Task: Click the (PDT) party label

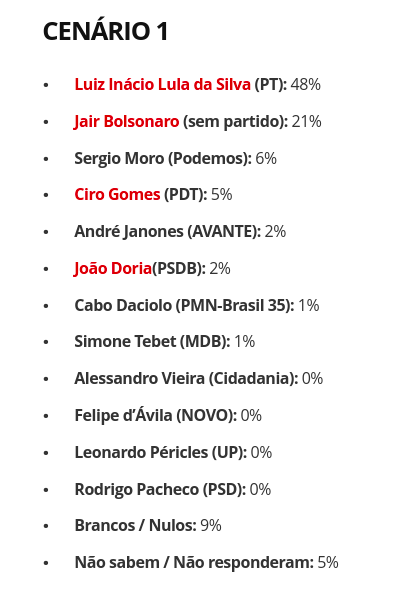Action: pos(186,195)
